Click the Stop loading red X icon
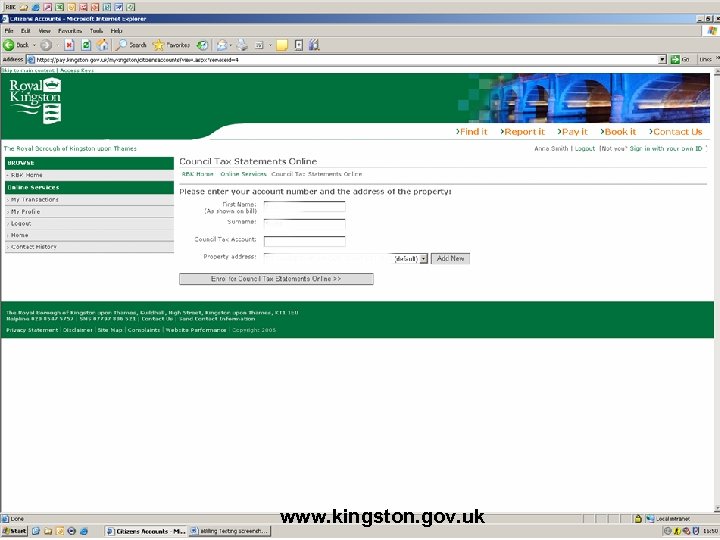Image resolution: width=720 pixels, height=540 pixels. pos(69,45)
